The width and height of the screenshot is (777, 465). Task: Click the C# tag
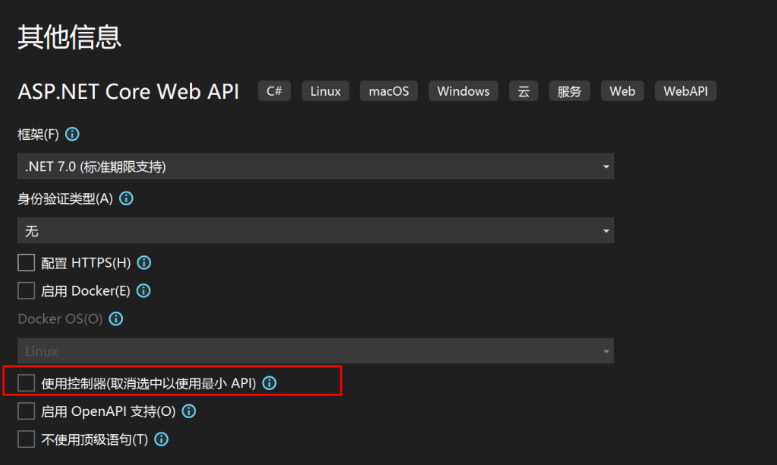point(274,91)
